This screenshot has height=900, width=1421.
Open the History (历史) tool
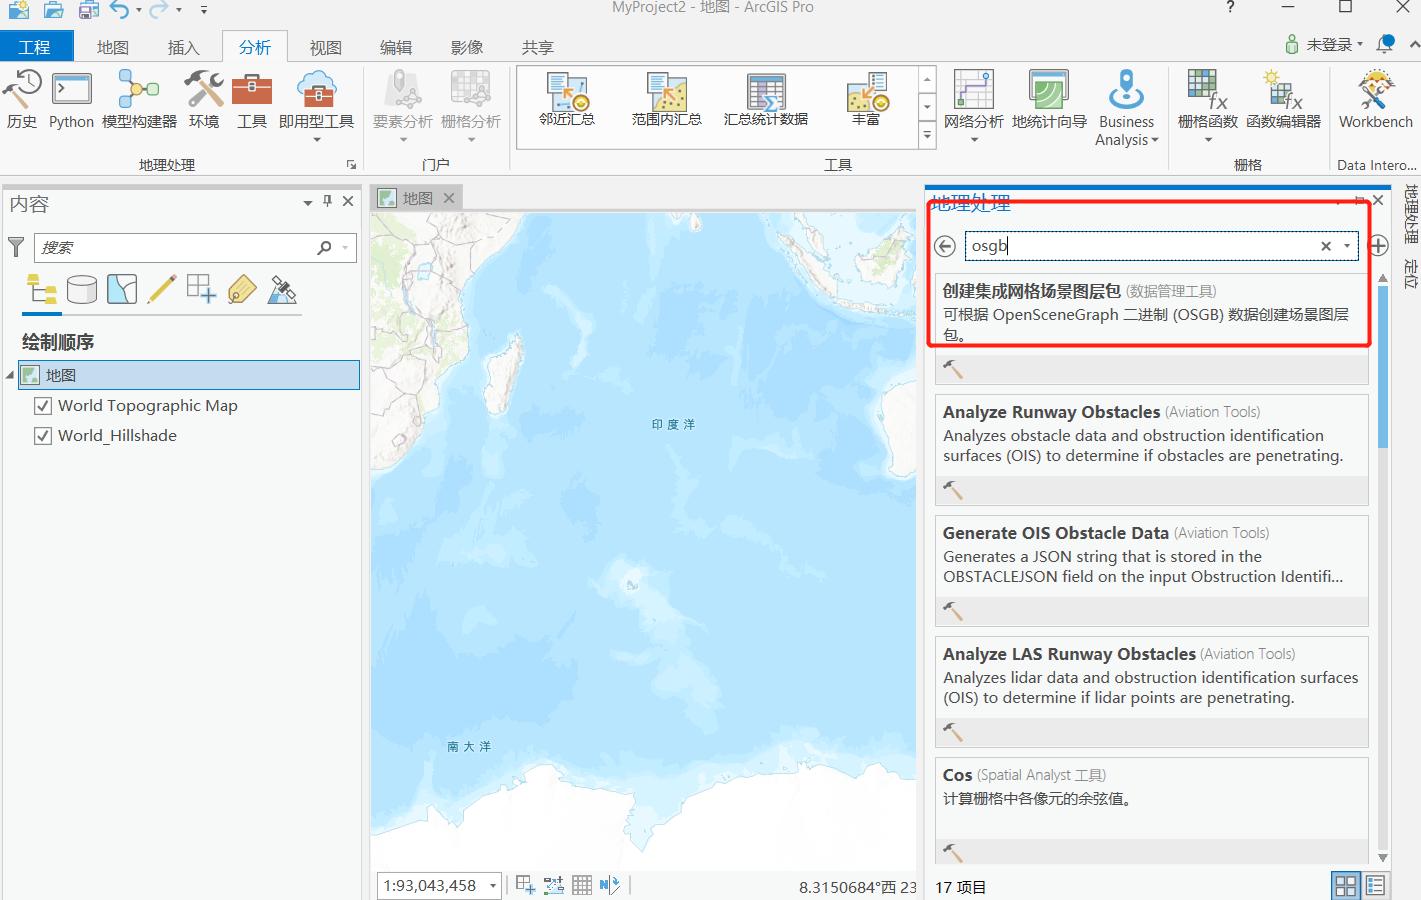tap(22, 100)
